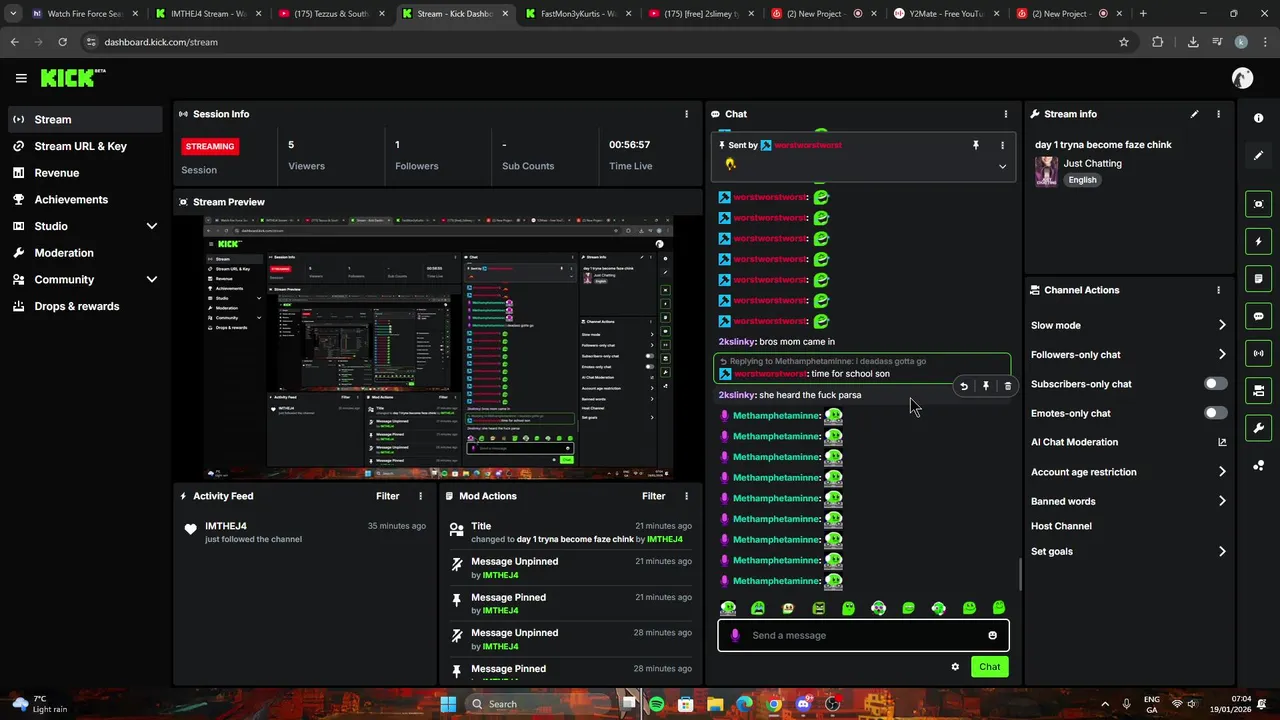Viewport: 1280px width, 720px height.
Task: Open Mod Actions three-dot menu
Action: (686, 496)
